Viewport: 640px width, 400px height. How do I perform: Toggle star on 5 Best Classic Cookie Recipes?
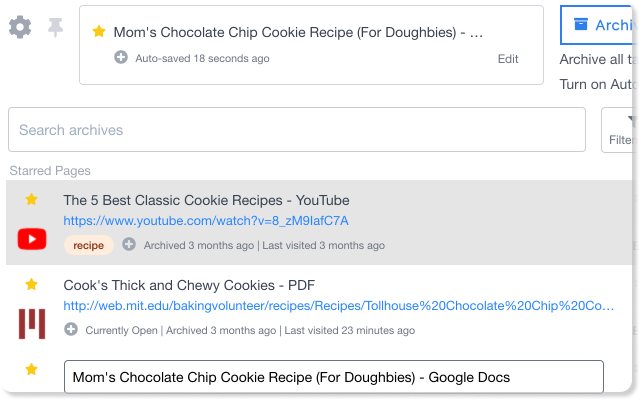pyautogui.click(x=31, y=200)
